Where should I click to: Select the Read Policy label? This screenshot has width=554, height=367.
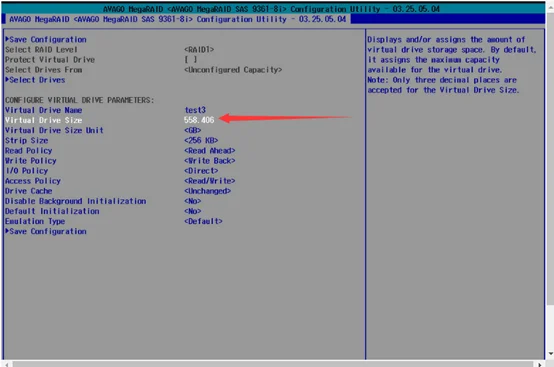29,150
